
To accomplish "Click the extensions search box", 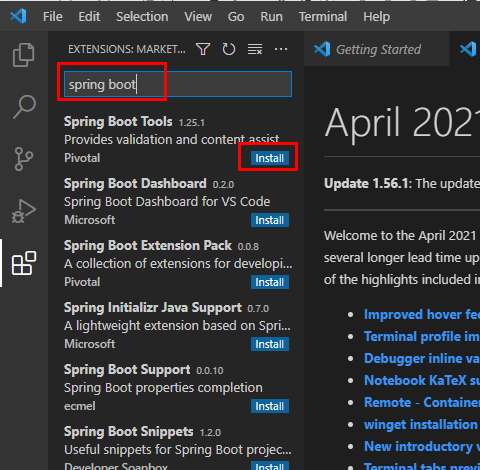I will coord(178,84).
